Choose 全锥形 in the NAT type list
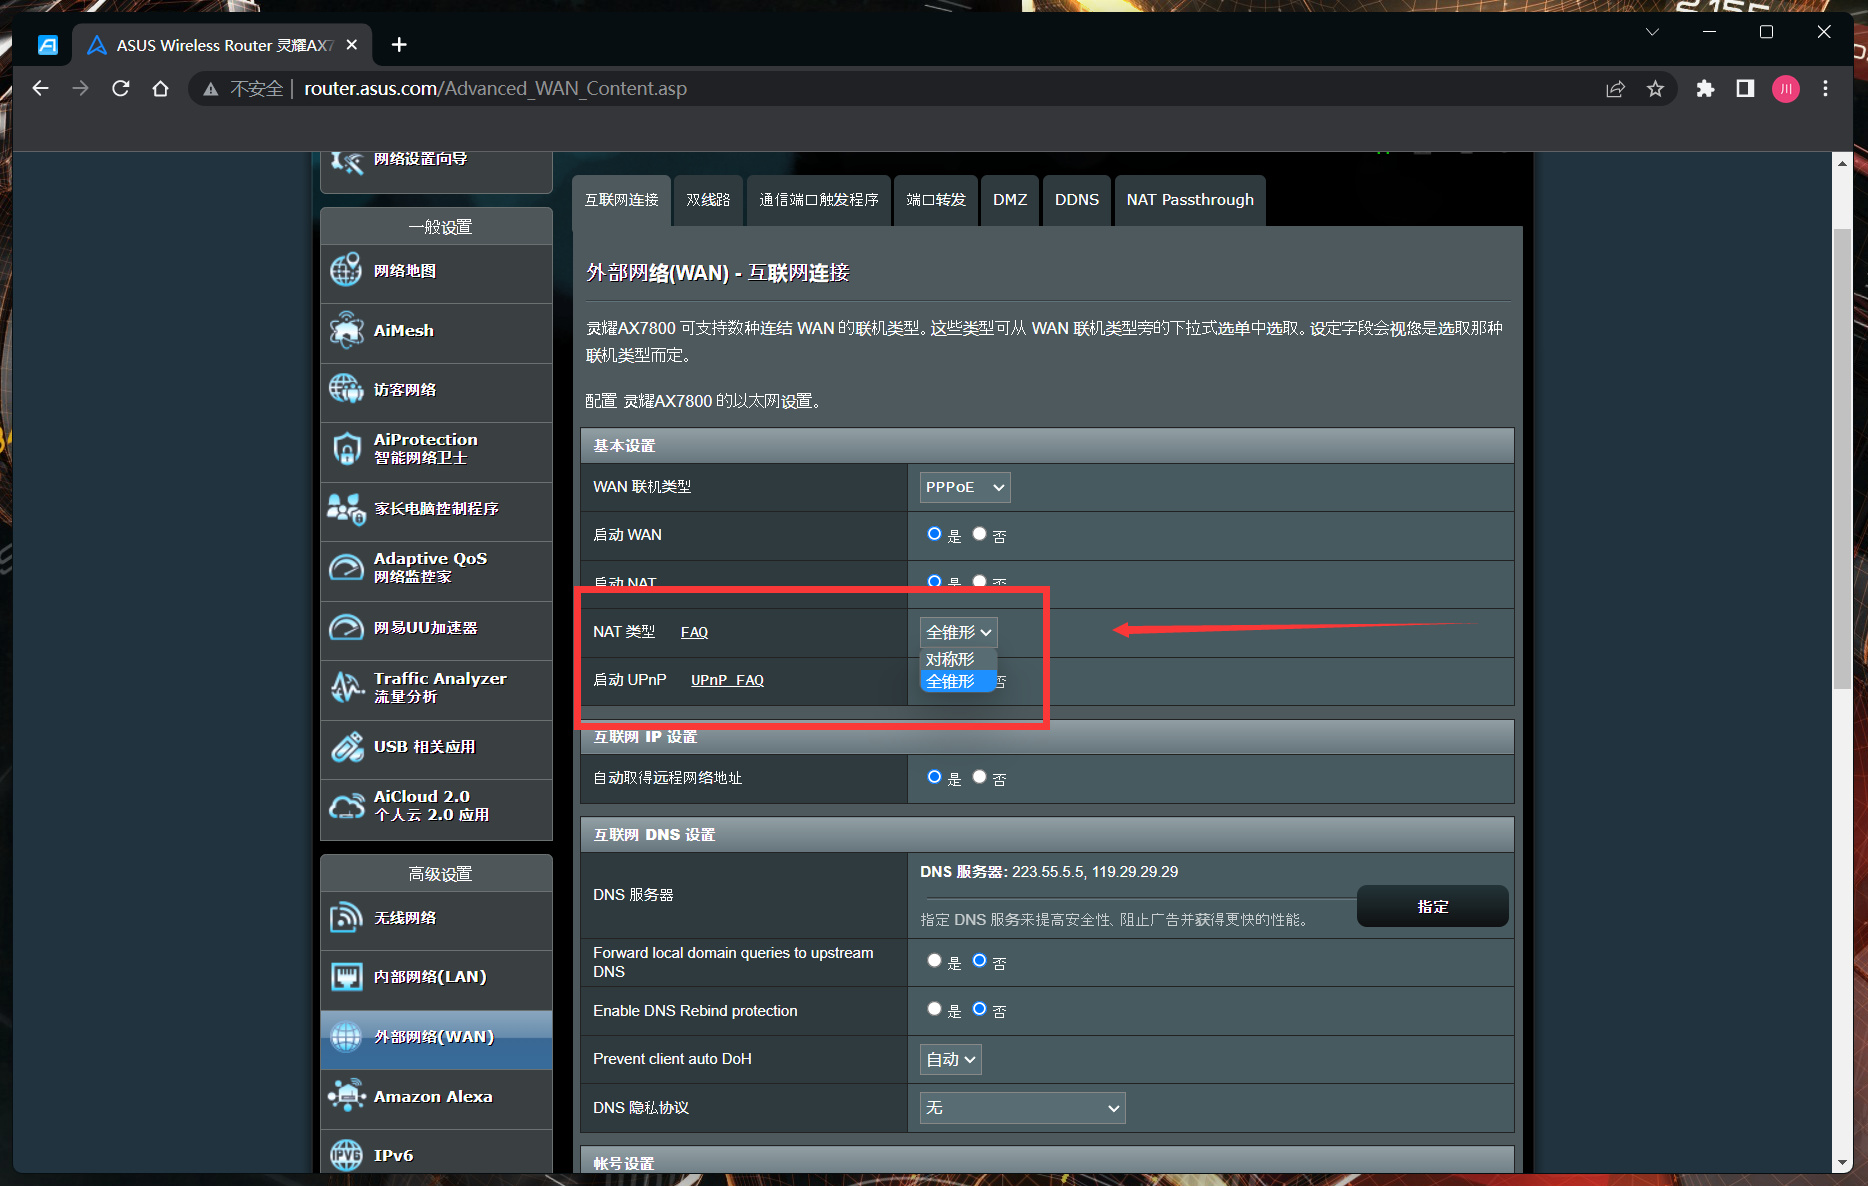This screenshot has width=1868, height=1186. 957,681
